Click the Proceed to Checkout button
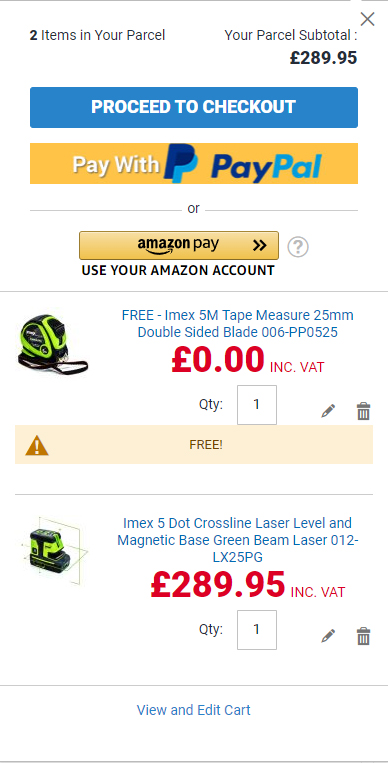The image size is (388, 763). click(194, 107)
